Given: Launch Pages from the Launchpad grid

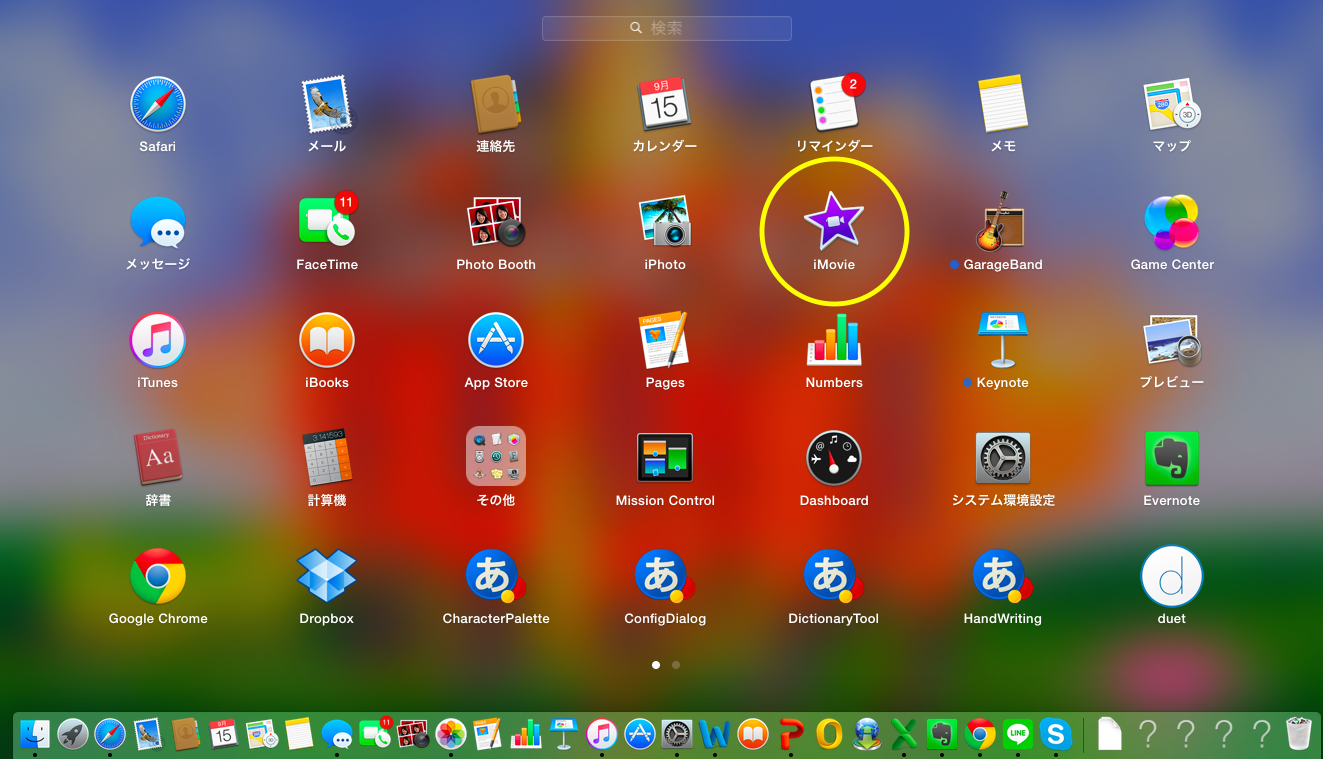Looking at the screenshot, I should click(665, 340).
